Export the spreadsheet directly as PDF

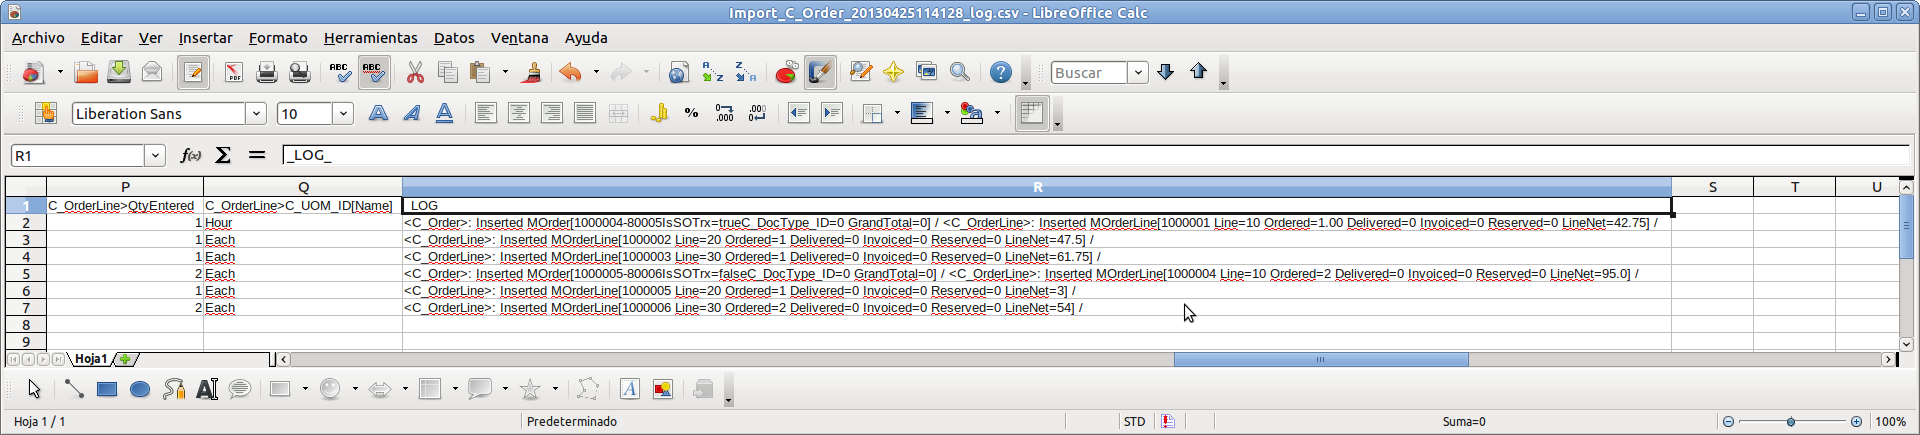[233, 73]
